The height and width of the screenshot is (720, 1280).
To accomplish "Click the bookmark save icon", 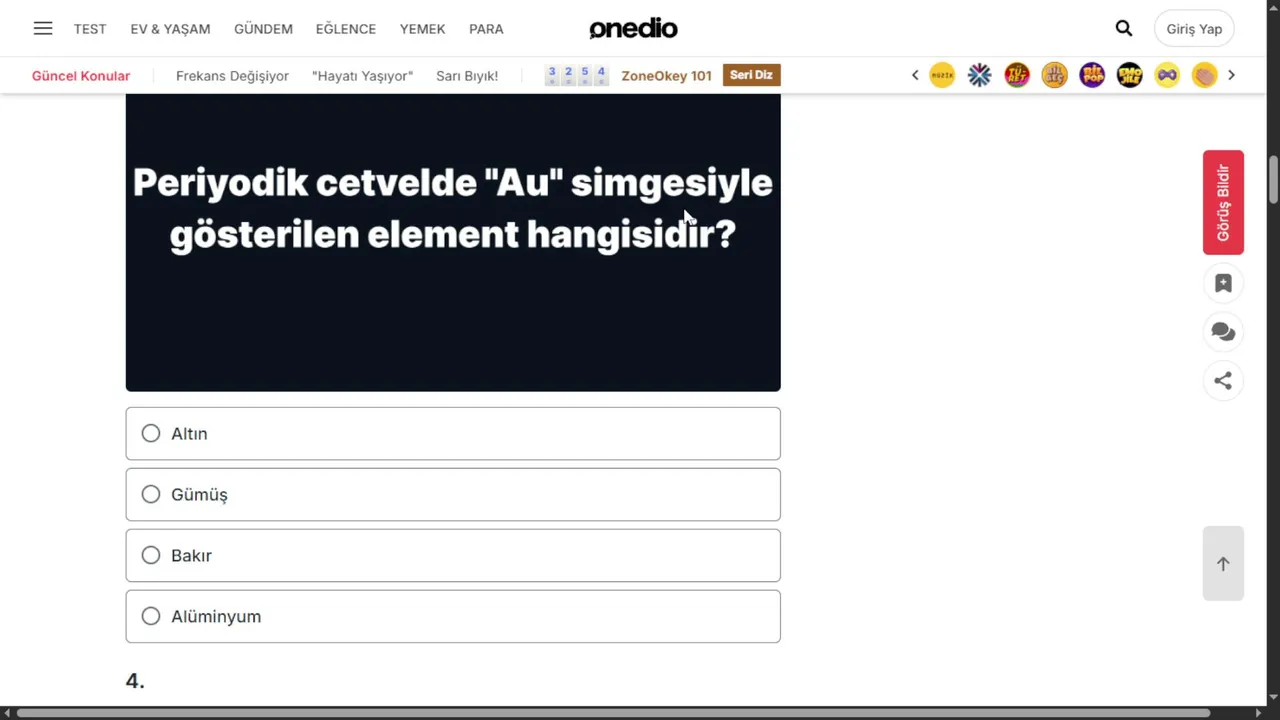I will pos(1223,283).
